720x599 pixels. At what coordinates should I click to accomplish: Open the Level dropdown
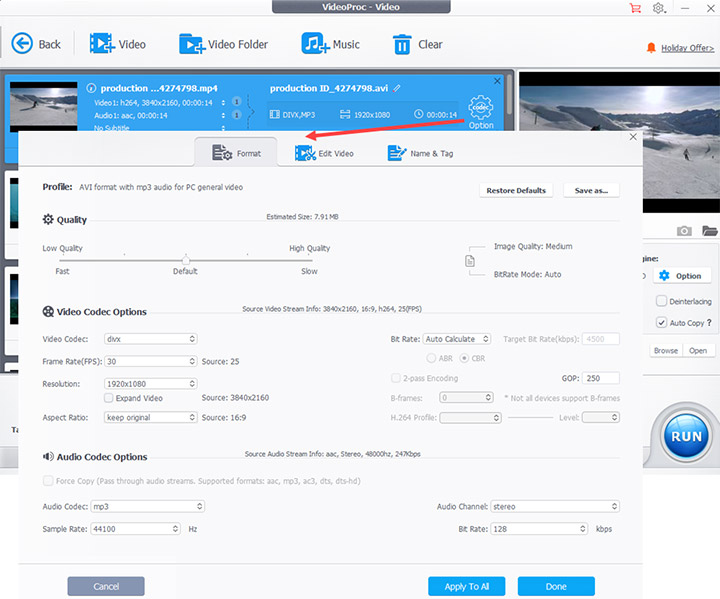point(601,417)
